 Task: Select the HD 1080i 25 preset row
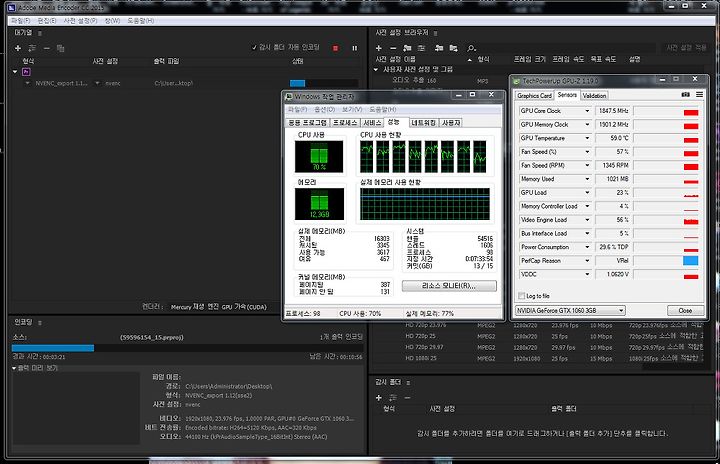(537, 358)
